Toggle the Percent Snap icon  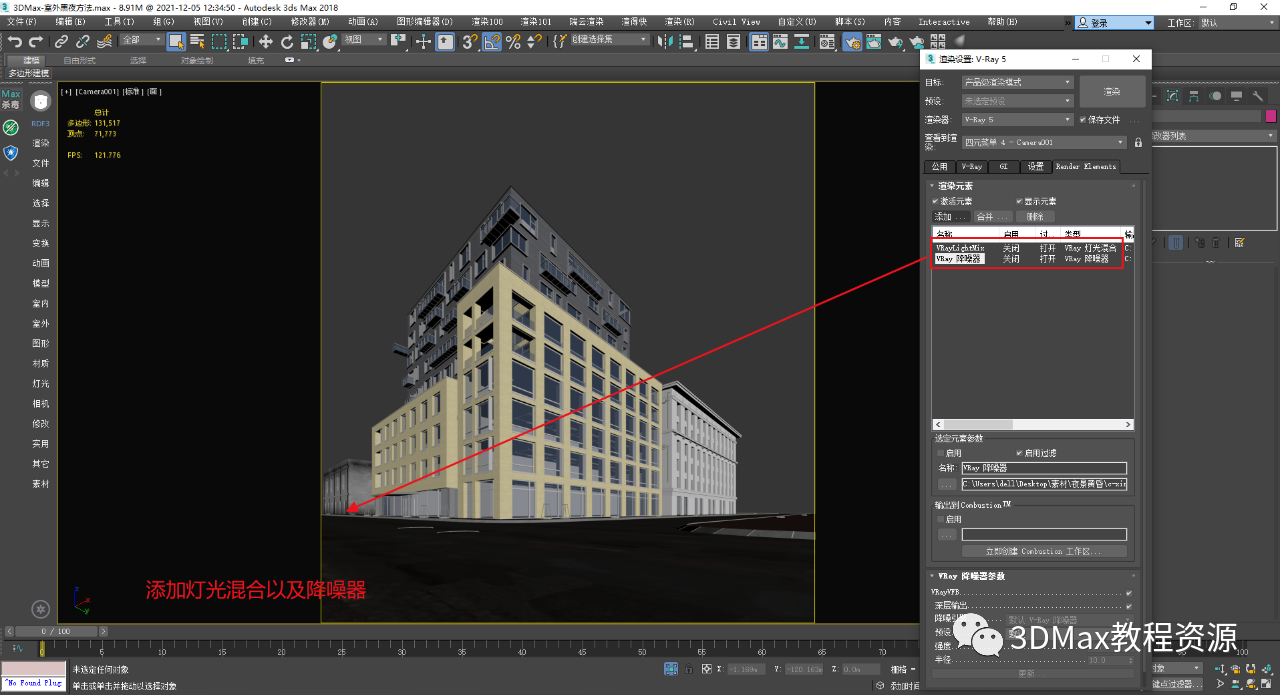click(x=513, y=41)
